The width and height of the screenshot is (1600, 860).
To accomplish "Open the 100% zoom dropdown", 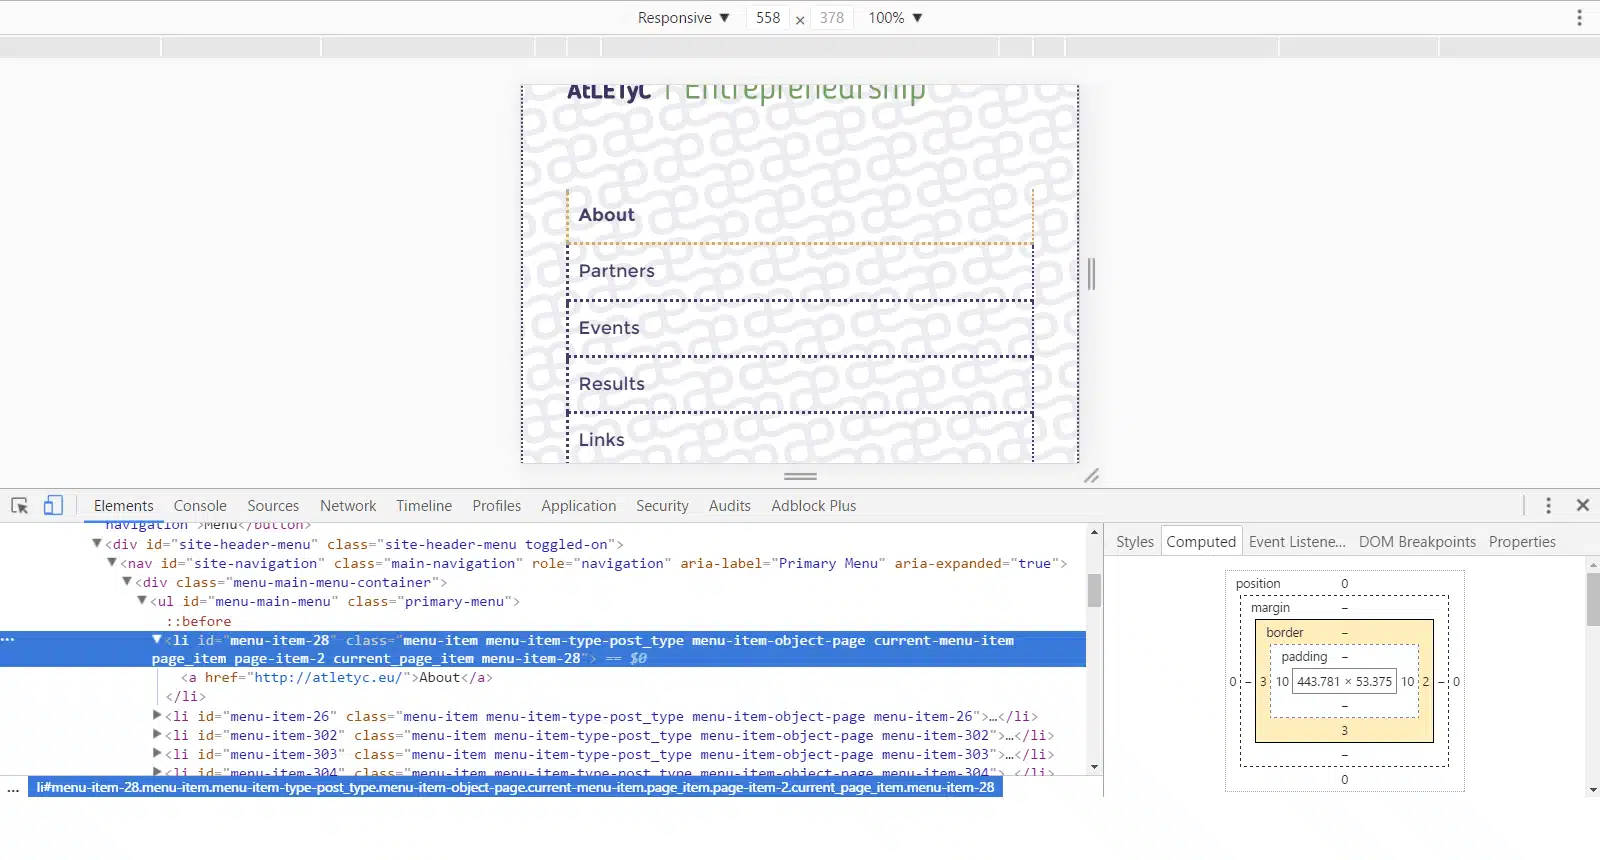I will (894, 18).
